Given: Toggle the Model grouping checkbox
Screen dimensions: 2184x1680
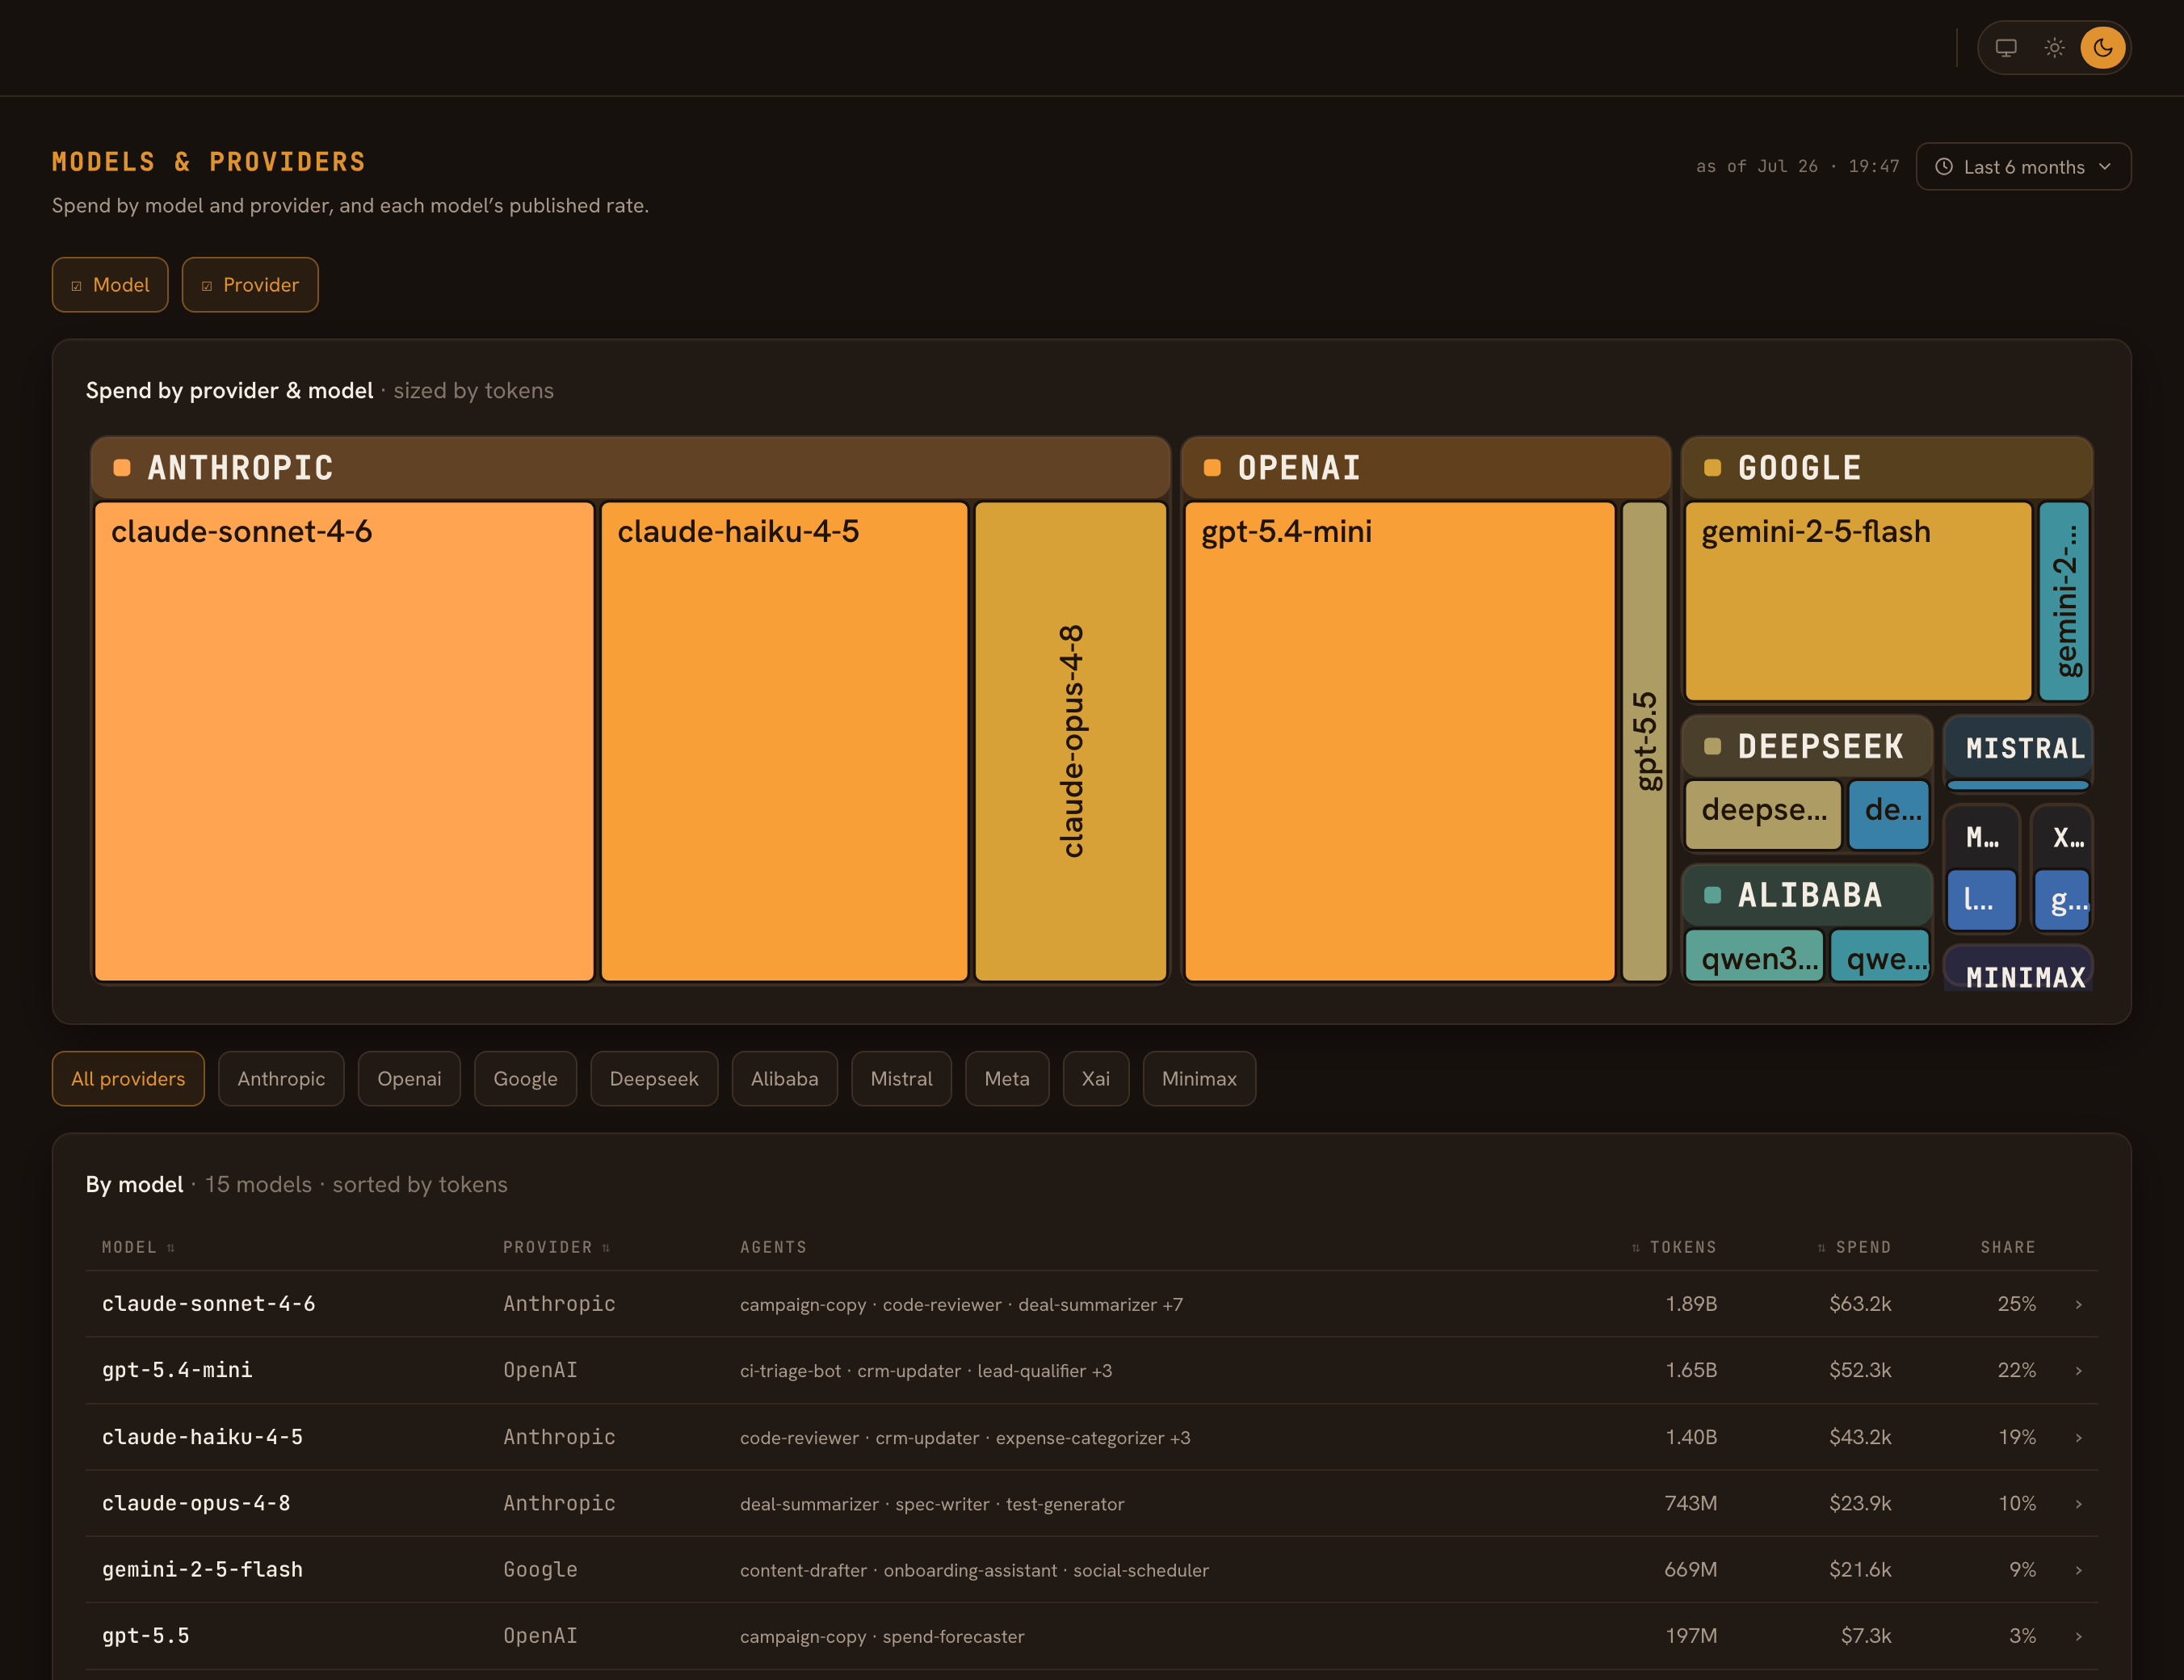Looking at the screenshot, I should 110,285.
